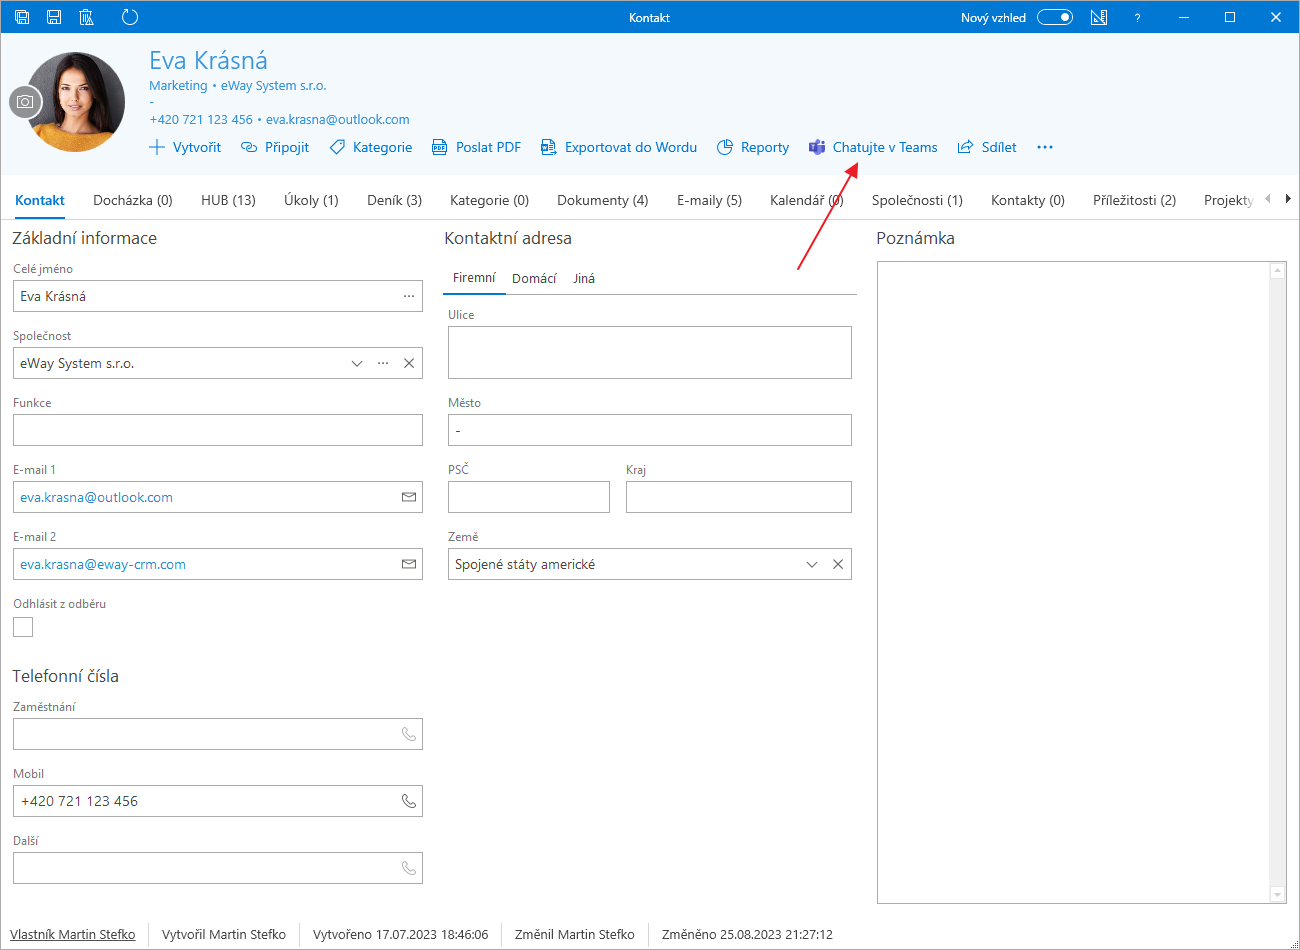Click phone icon in Mobil field
Image resolution: width=1300 pixels, height=950 pixels.
point(409,801)
